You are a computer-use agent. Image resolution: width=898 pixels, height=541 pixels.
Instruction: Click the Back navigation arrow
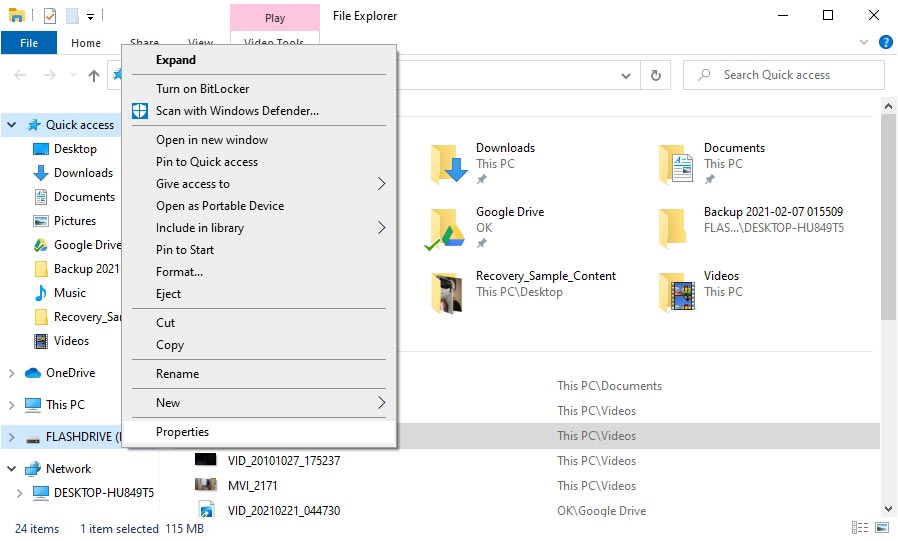20,75
